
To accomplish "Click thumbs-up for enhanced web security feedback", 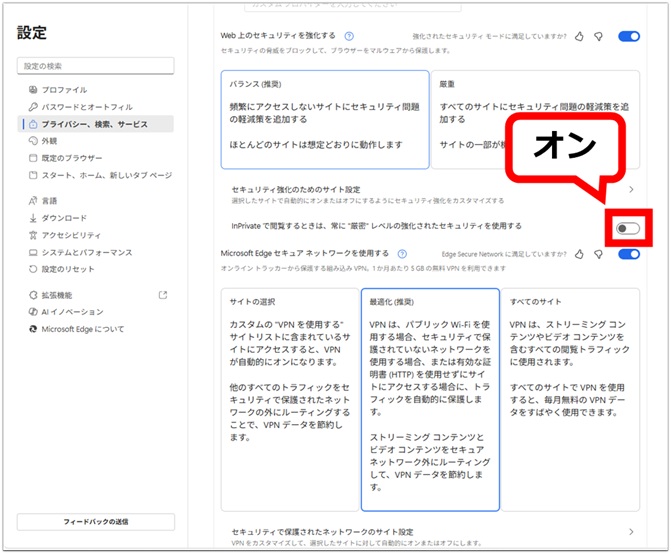I will (x=579, y=36).
